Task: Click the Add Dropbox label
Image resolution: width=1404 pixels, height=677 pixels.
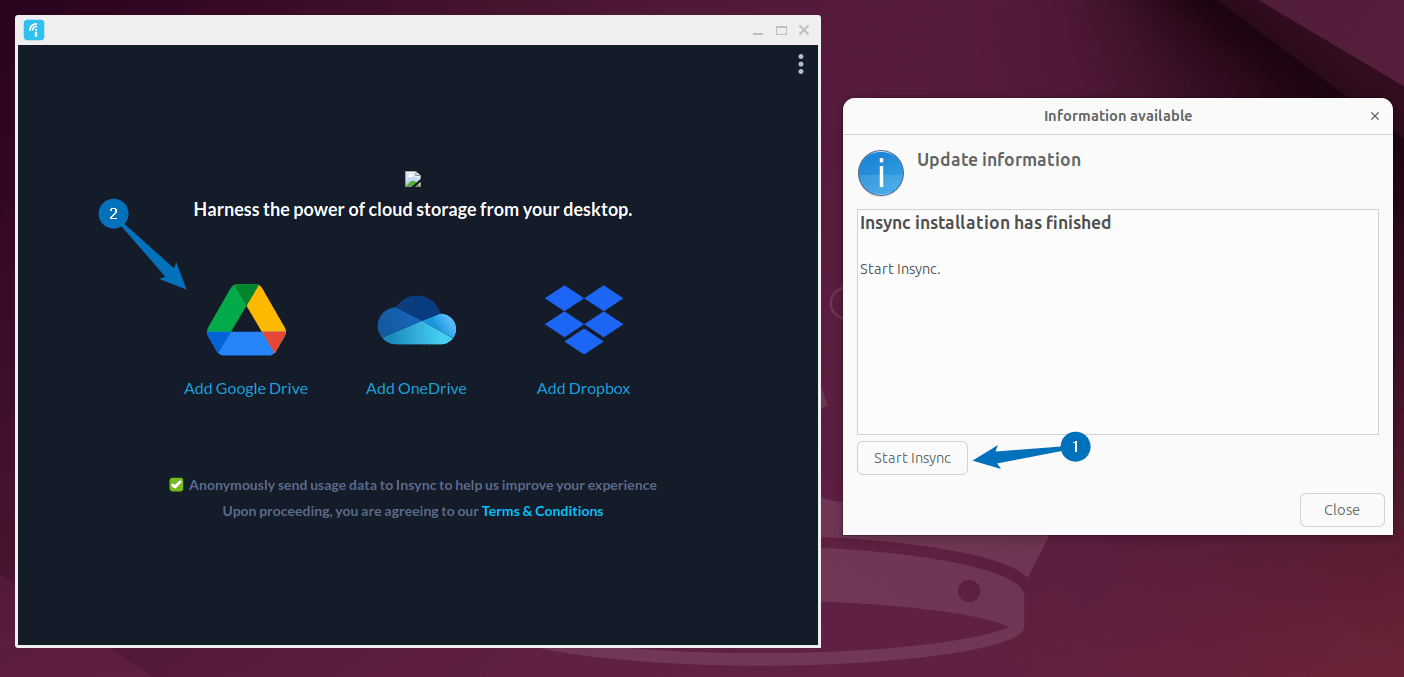Action: coord(583,388)
